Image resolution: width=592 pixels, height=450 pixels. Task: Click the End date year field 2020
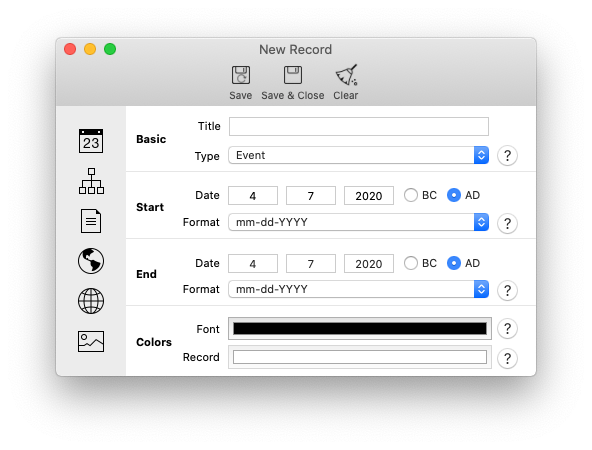point(369,264)
